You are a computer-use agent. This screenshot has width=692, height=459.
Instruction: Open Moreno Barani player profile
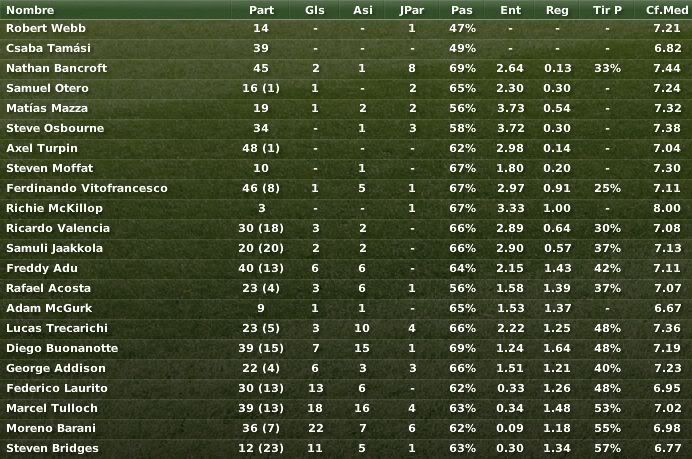pyautogui.click(x=51, y=428)
